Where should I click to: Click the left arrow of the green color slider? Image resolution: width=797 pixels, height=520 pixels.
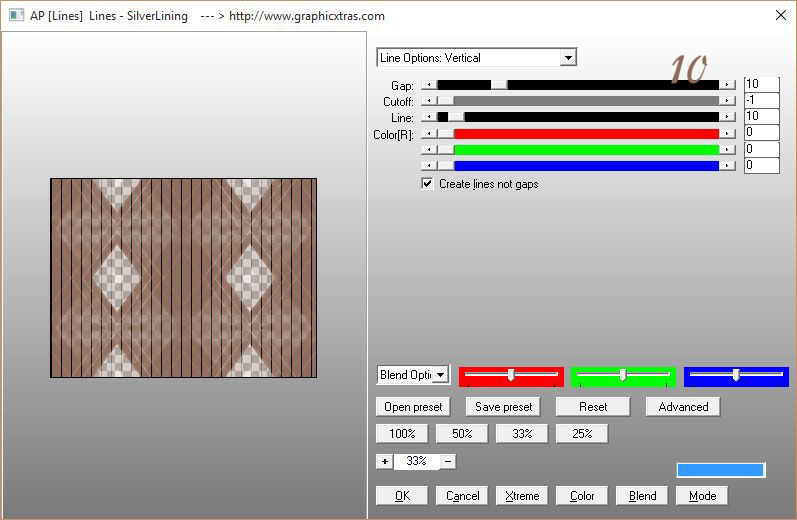coord(429,150)
